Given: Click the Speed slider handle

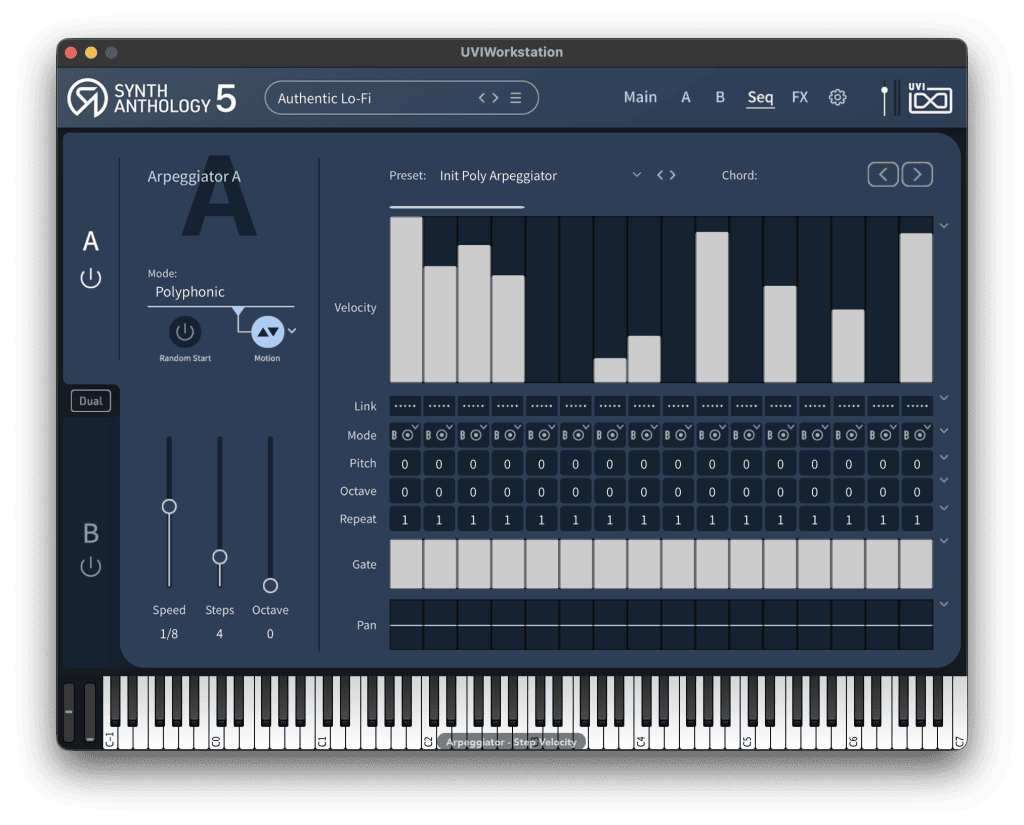Looking at the screenshot, I should point(169,506).
